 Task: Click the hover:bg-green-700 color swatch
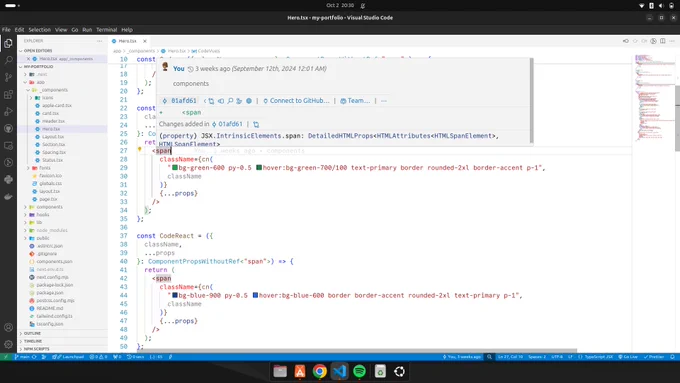259,167
